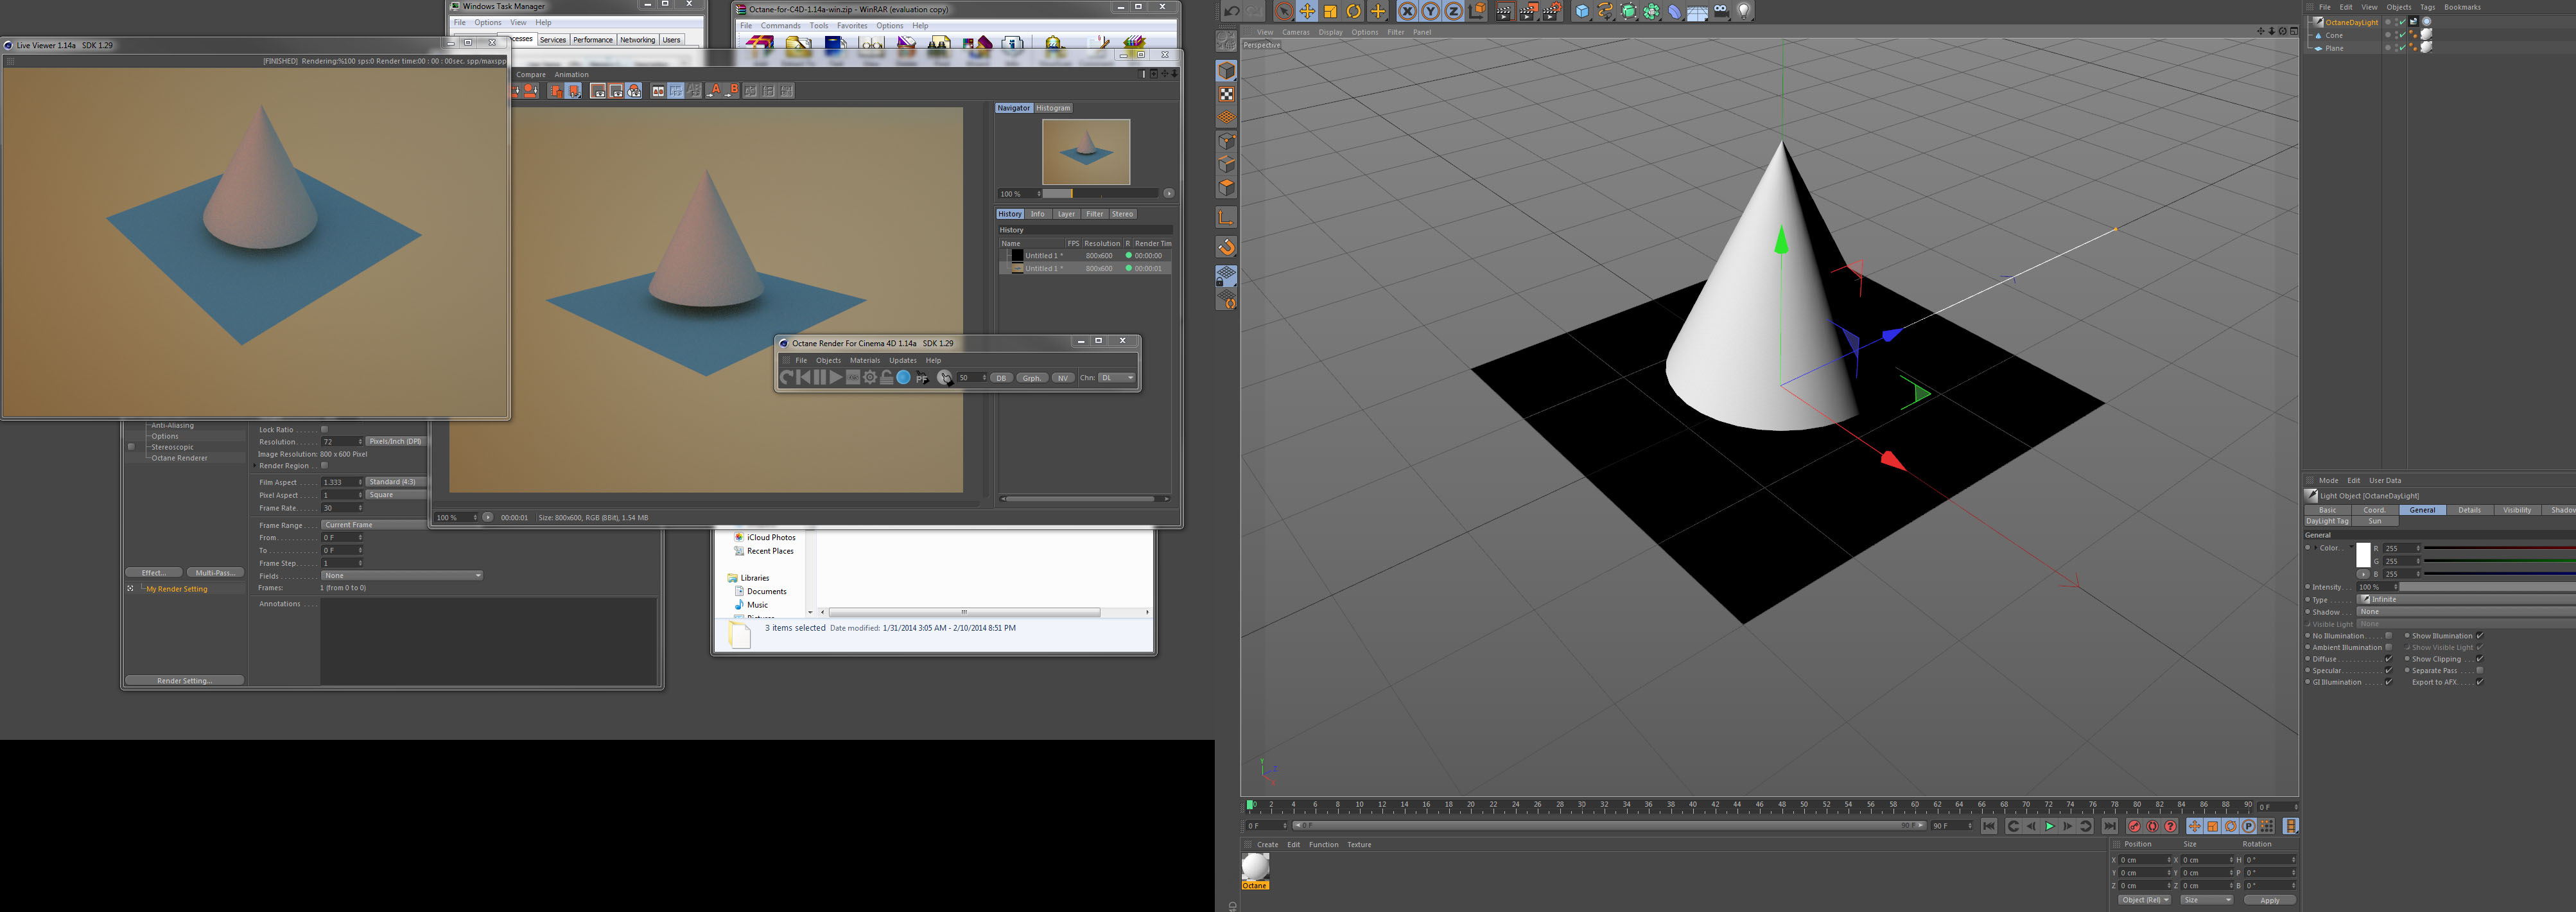Add a Cube primitive object
Image resolution: width=2576 pixels, height=912 pixels.
(x=1581, y=11)
